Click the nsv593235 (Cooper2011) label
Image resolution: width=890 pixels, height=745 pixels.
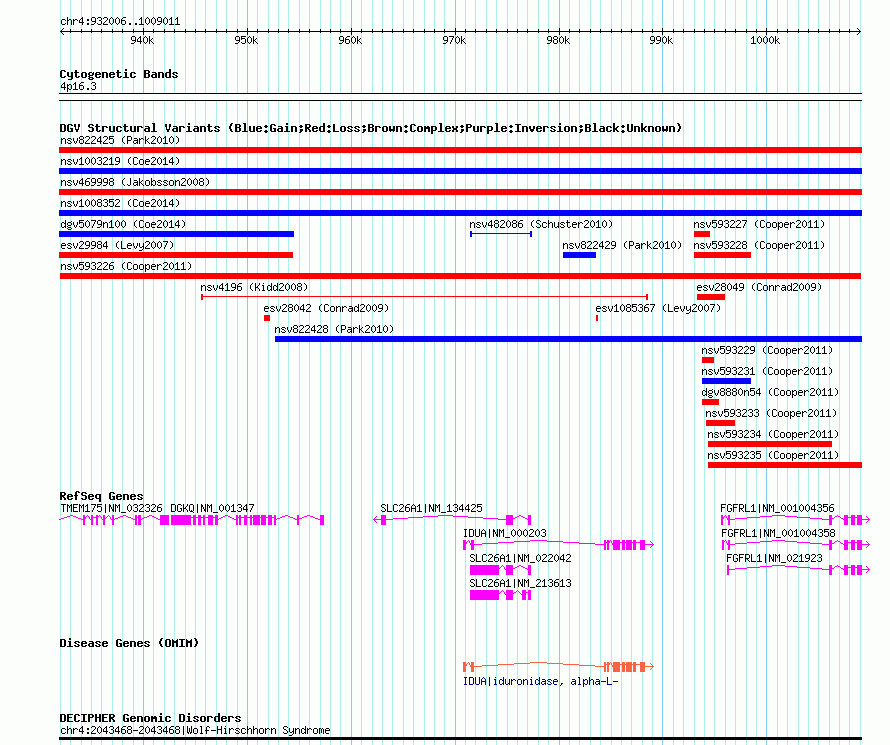(x=773, y=455)
